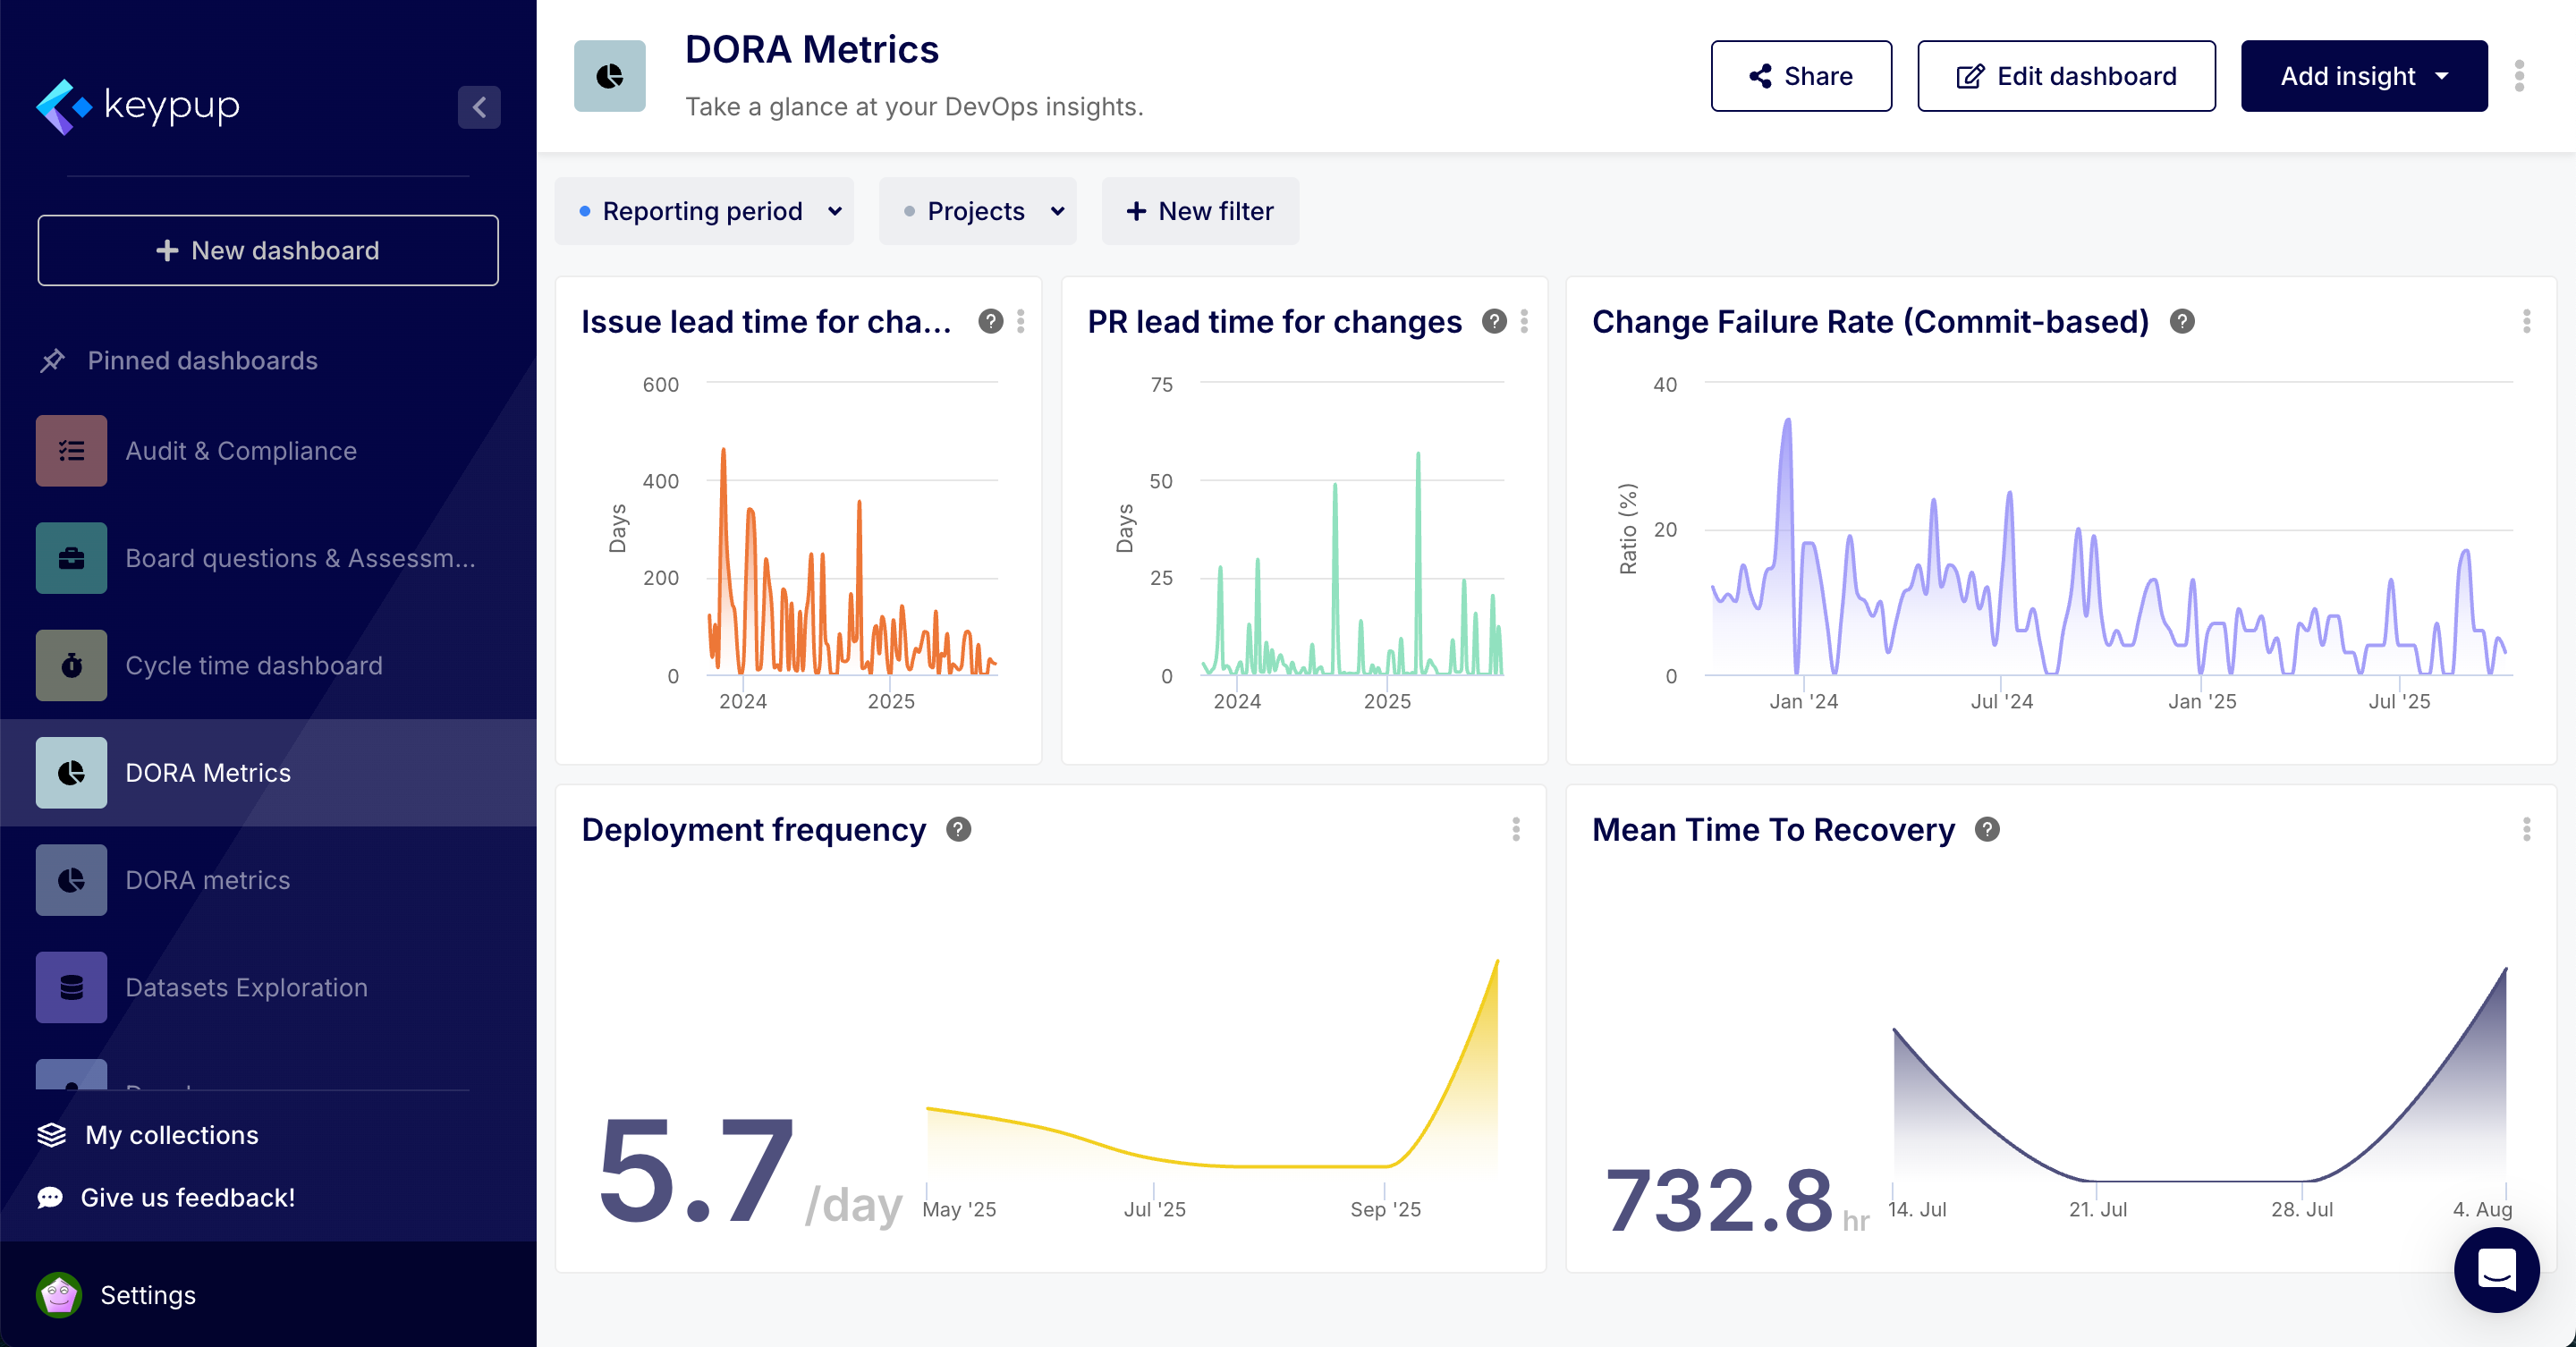
Task: Open the Cycle time dashboard stopwatch icon
Action: pyautogui.click(x=71, y=665)
